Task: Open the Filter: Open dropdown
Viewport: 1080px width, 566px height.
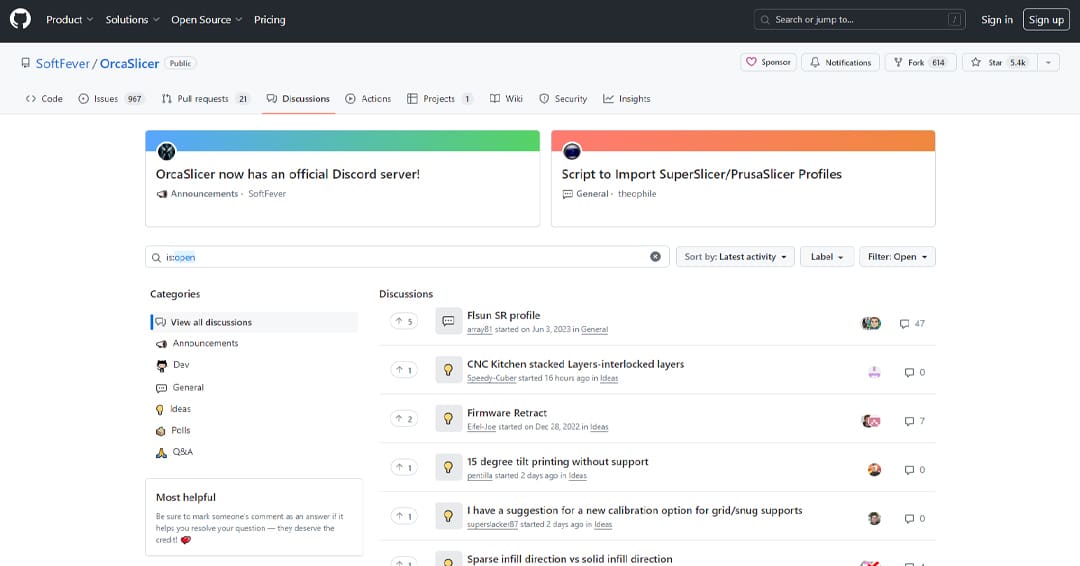Action: pos(897,257)
